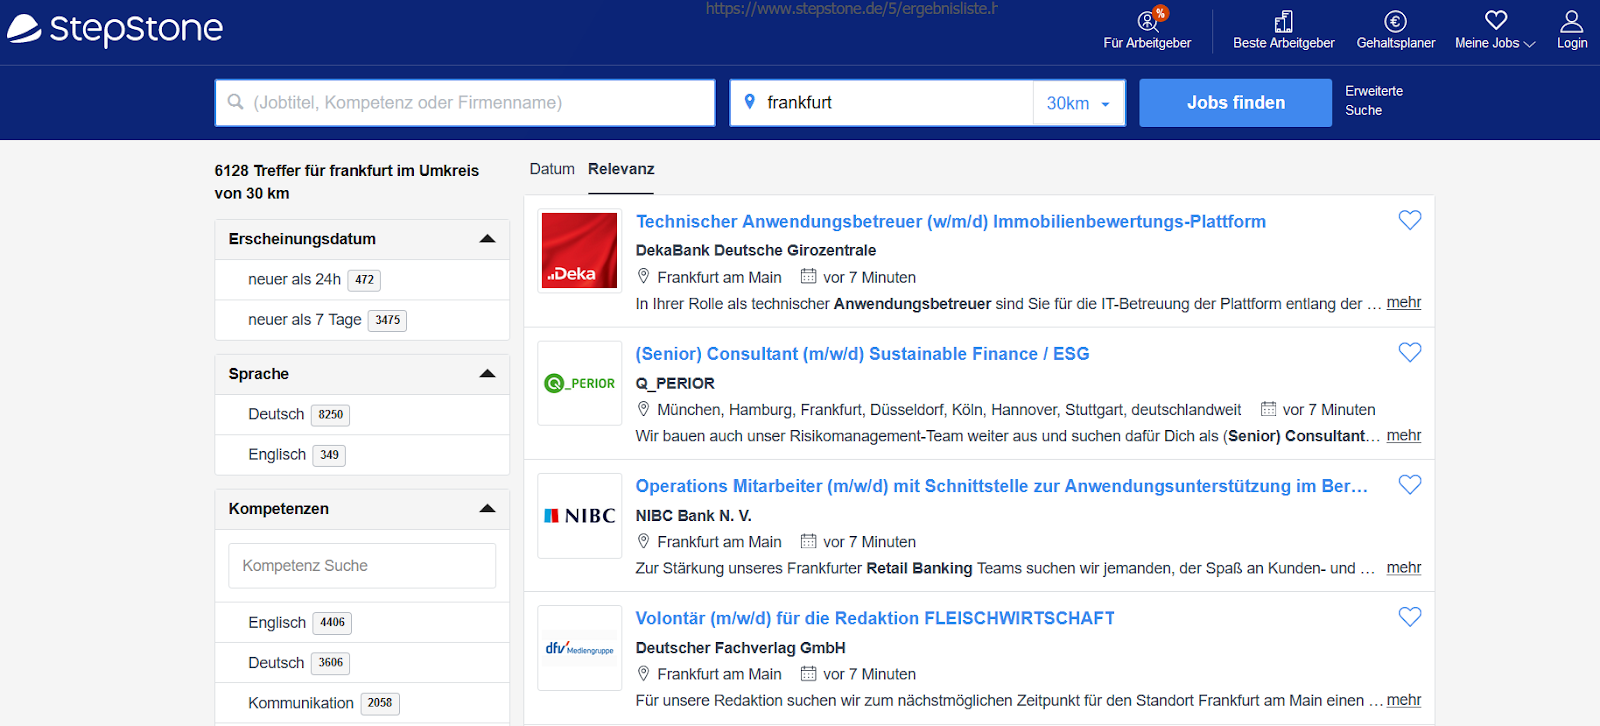This screenshot has width=1600, height=726.
Task: Click mehr on DekaBank job description
Action: pos(1403,303)
